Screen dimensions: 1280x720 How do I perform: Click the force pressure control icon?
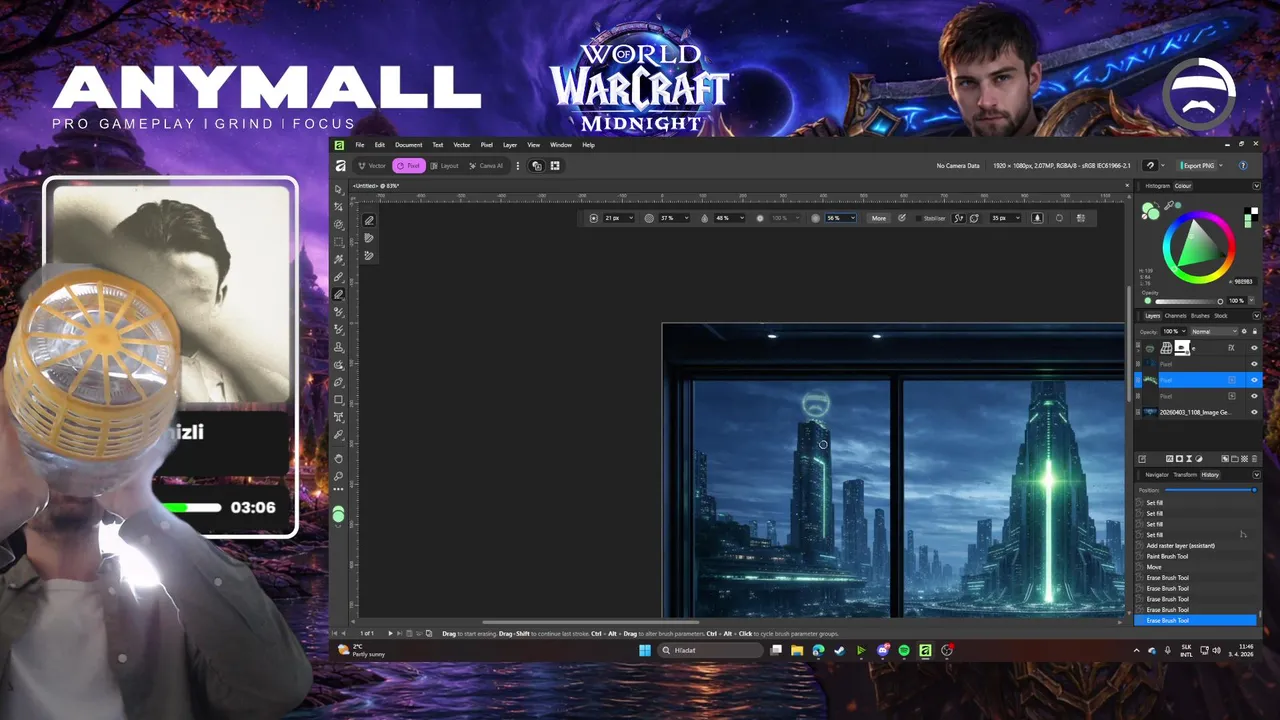(902, 218)
